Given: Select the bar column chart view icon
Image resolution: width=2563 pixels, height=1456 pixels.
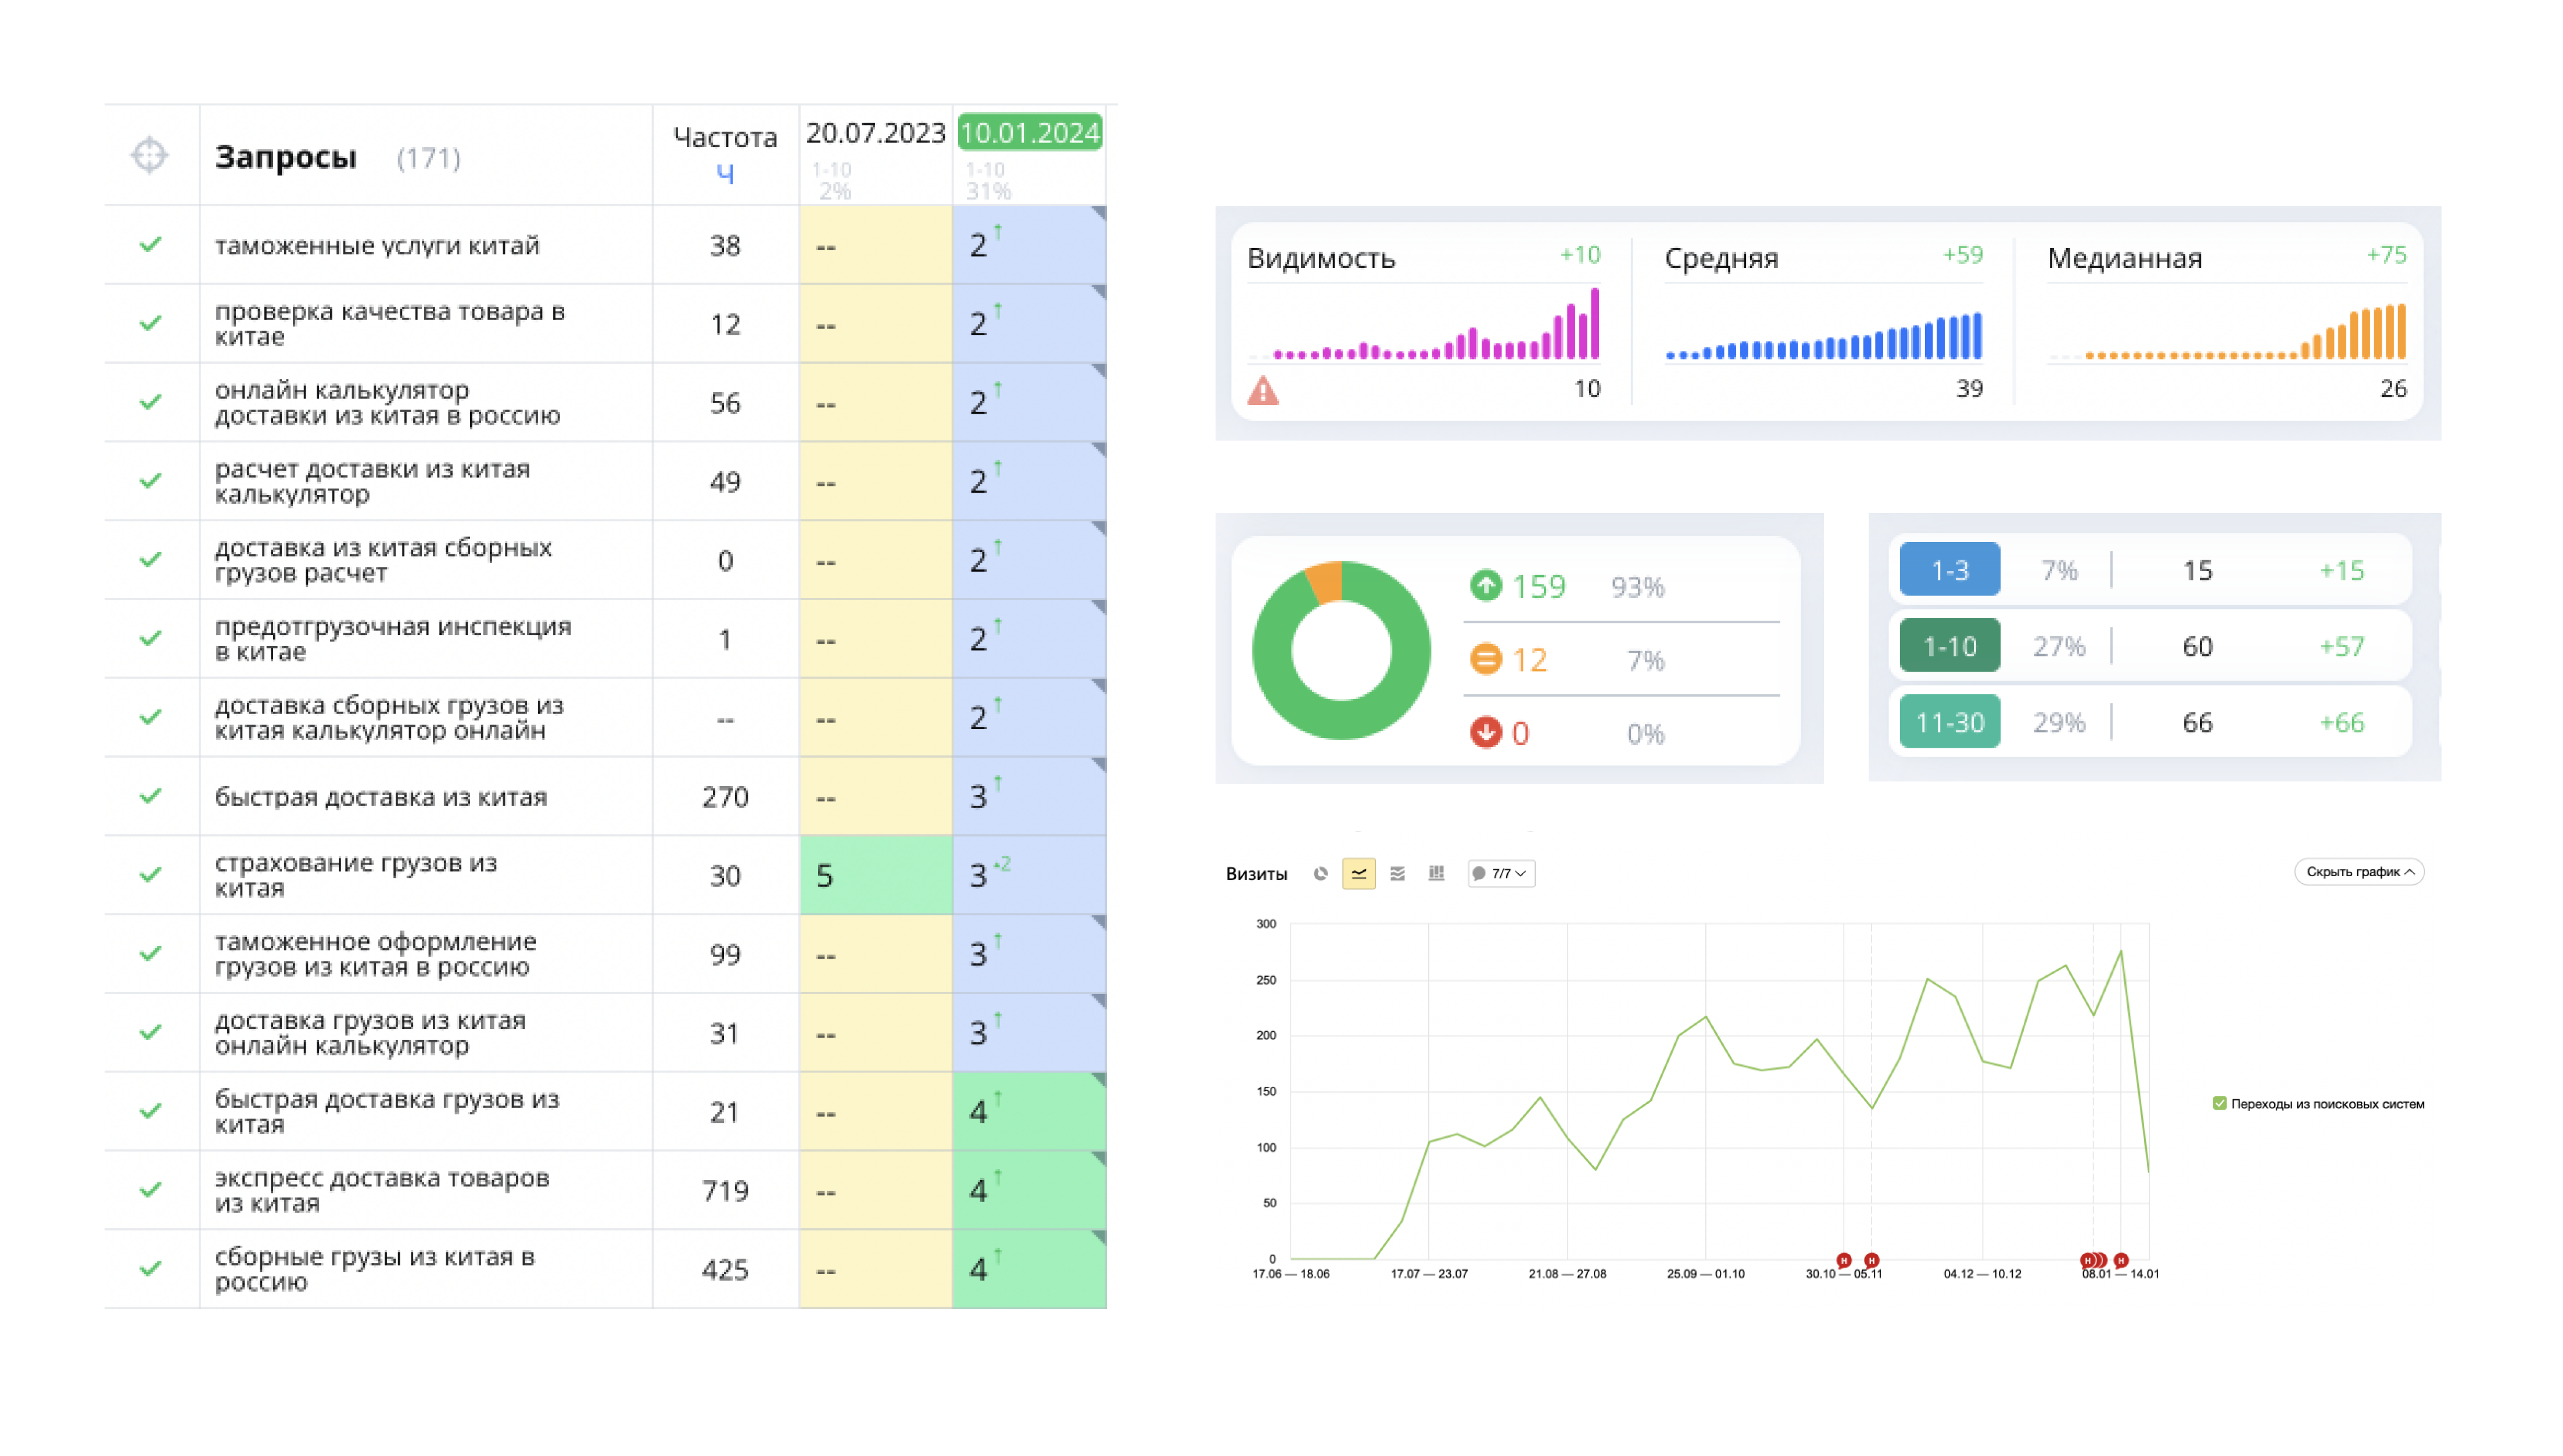Looking at the screenshot, I should [x=1436, y=873].
